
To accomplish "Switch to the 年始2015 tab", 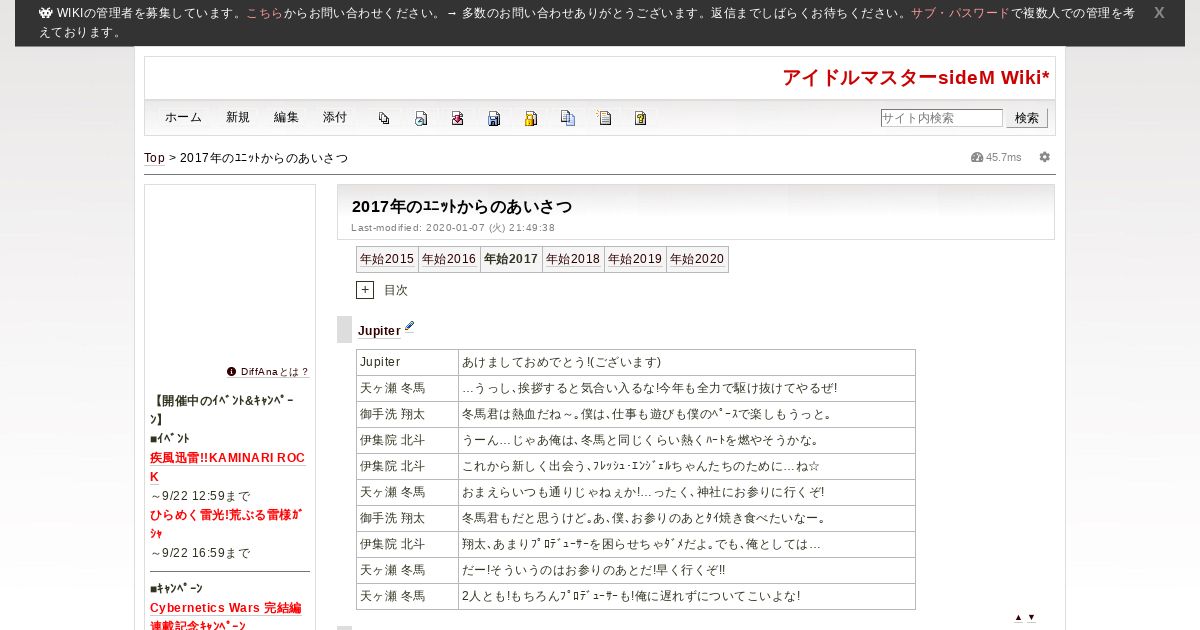I will pyautogui.click(x=387, y=259).
